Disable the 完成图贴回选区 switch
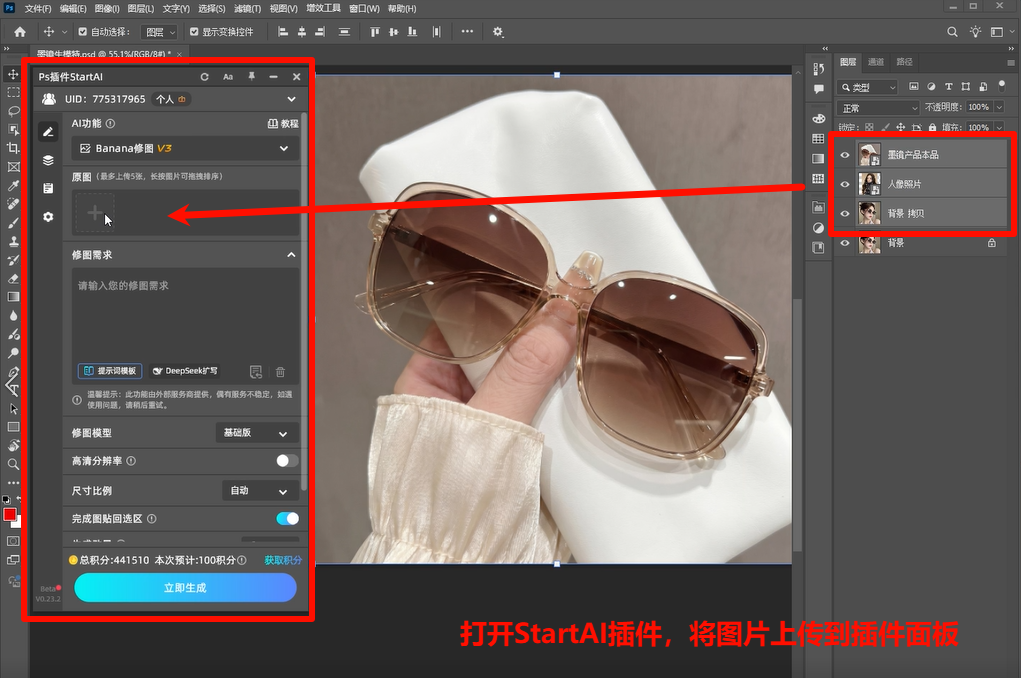Image resolution: width=1021 pixels, height=678 pixels. pos(287,519)
